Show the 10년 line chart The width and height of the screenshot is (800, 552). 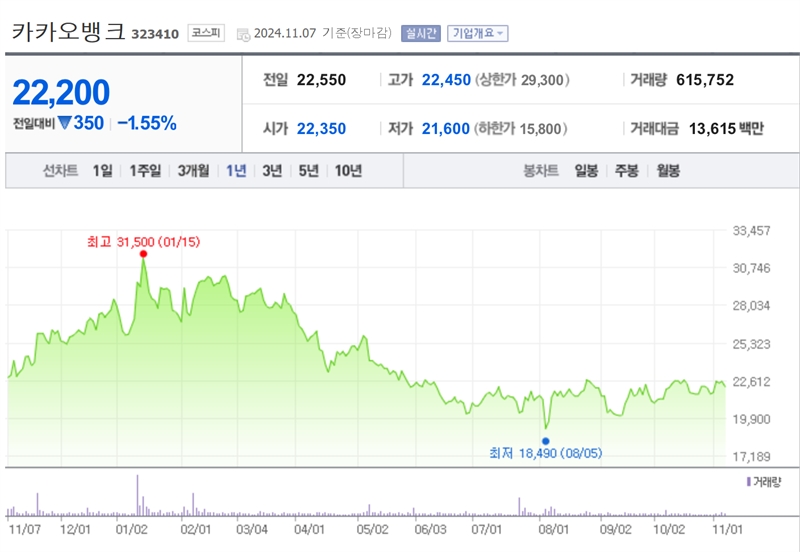pos(348,170)
